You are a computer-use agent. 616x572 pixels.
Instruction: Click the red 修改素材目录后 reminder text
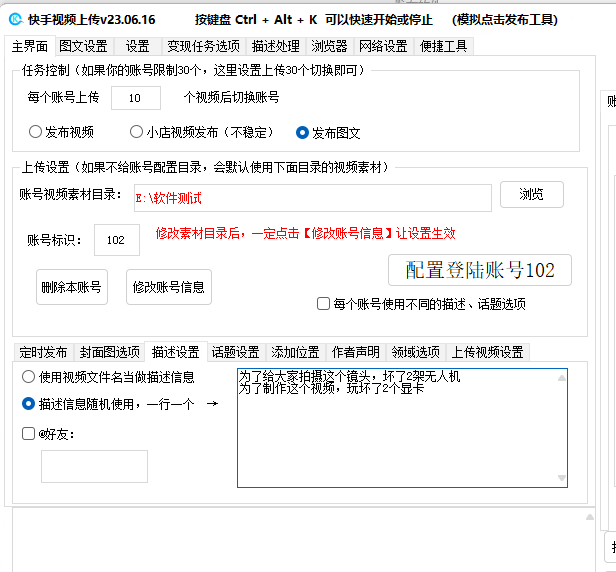(x=305, y=233)
